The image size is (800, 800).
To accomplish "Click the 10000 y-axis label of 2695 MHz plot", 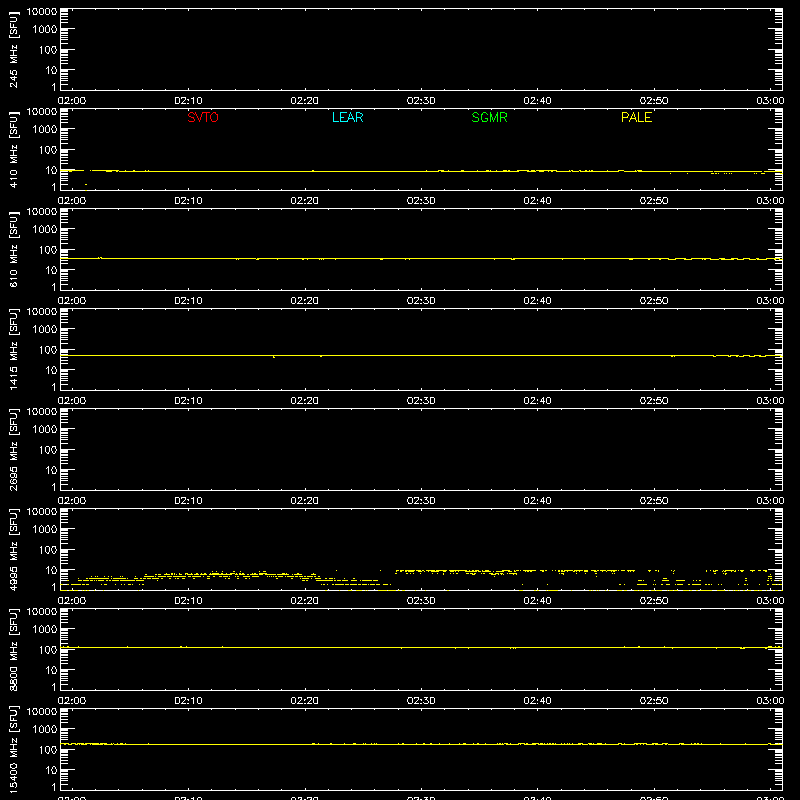I will [42, 412].
